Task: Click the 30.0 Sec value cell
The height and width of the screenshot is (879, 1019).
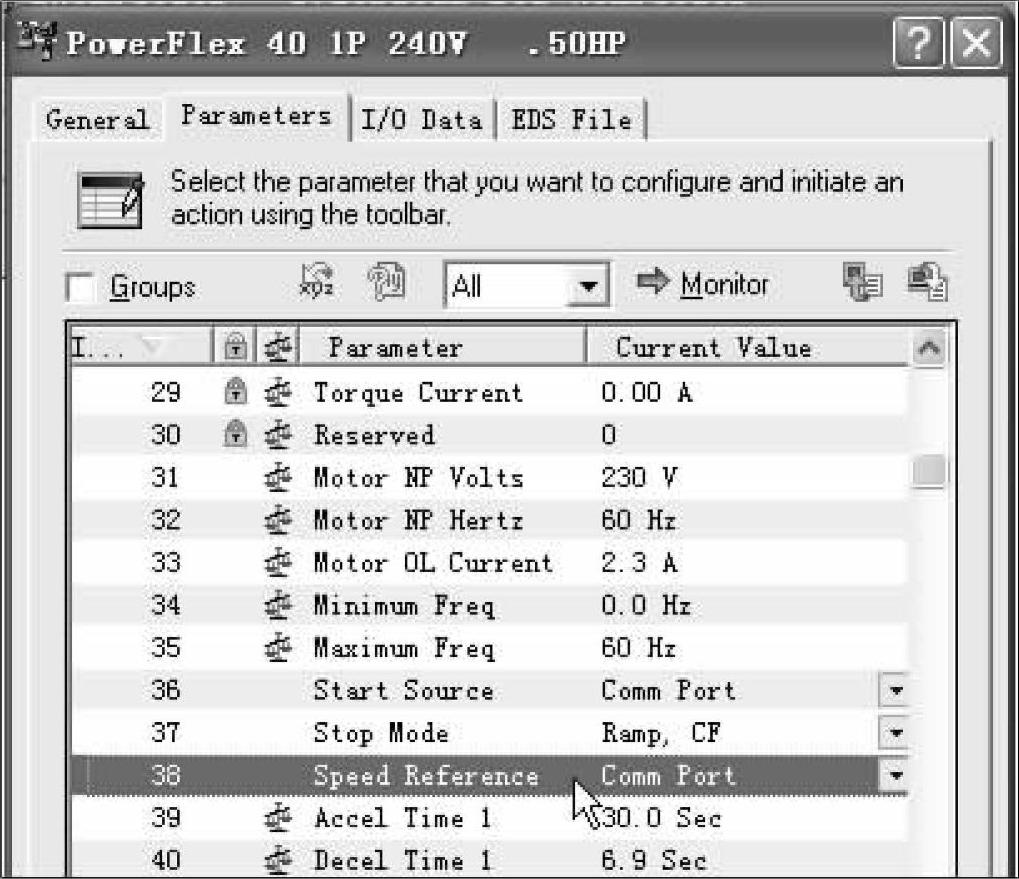Action: coord(662,818)
